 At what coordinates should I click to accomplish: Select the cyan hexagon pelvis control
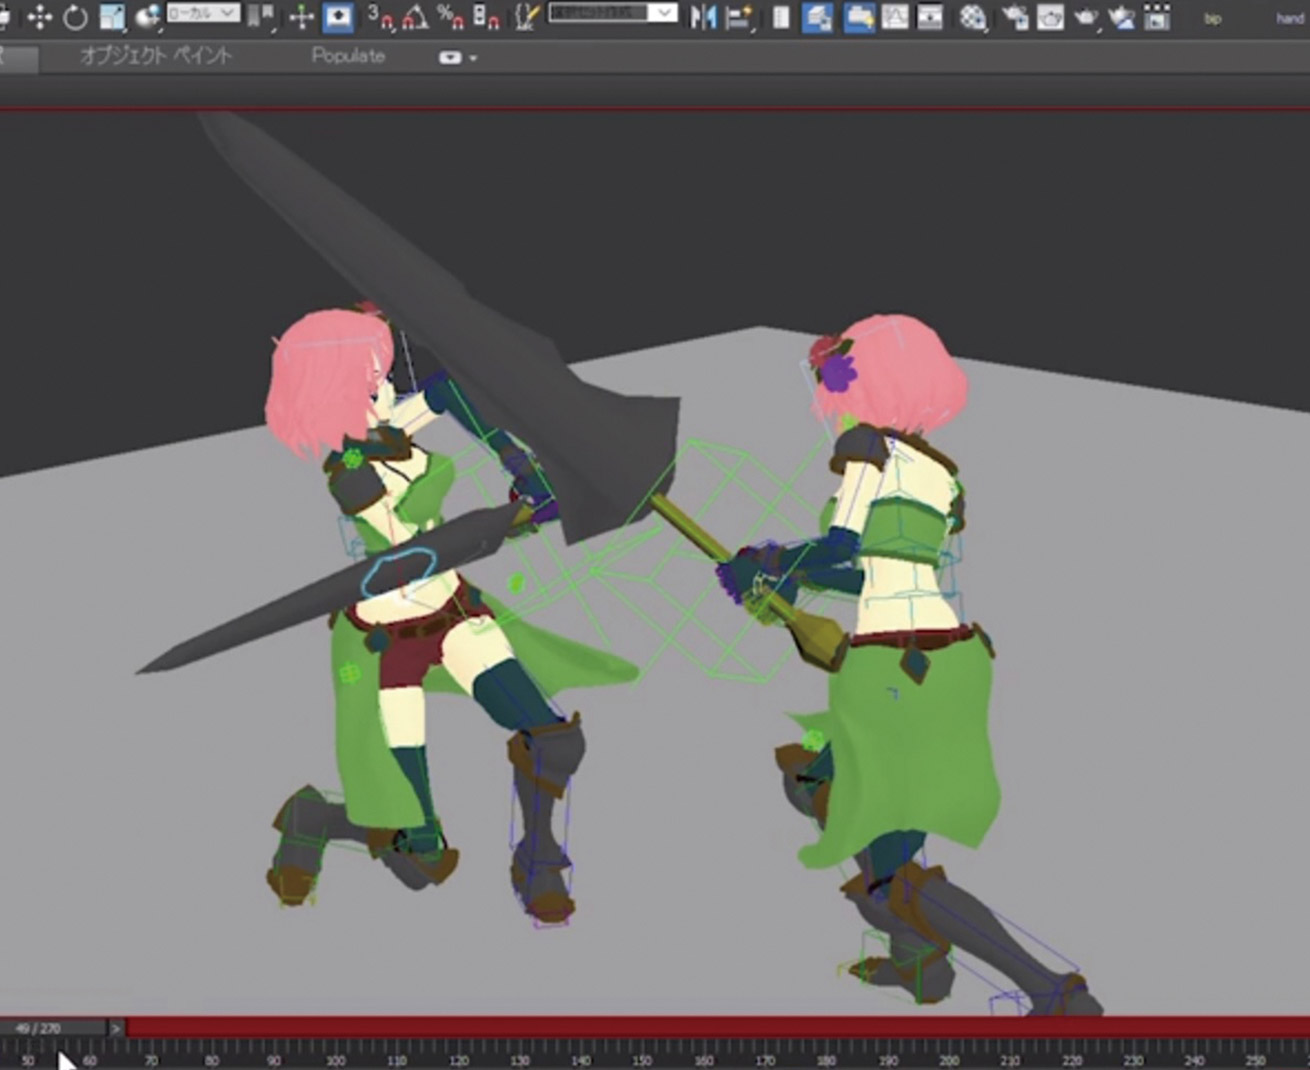399,571
